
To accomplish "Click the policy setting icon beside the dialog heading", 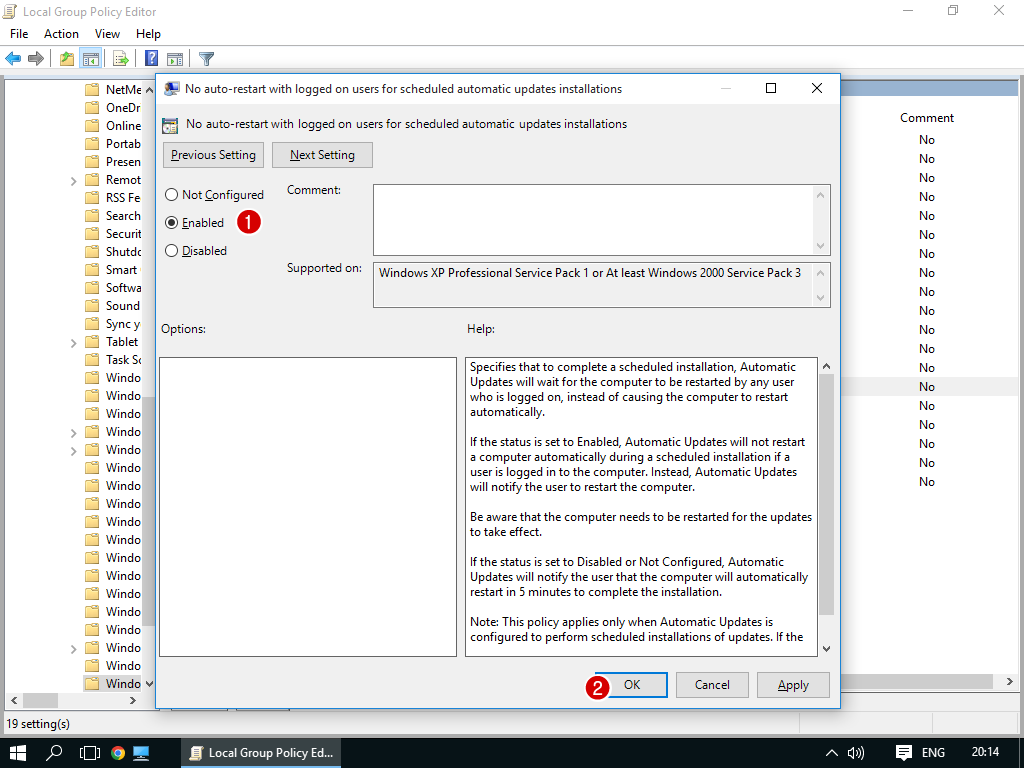I will click(170, 125).
